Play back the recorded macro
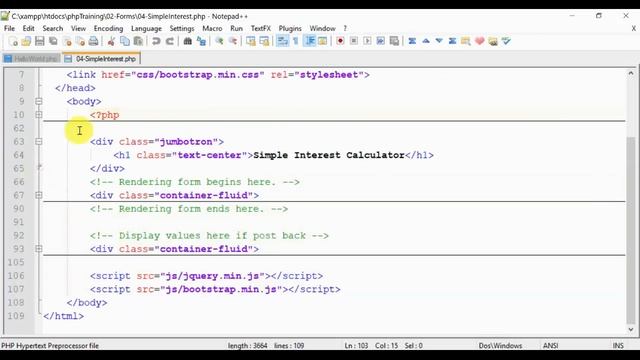The width and height of the screenshot is (640, 360). pyautogui.click(x=367, y=41)
